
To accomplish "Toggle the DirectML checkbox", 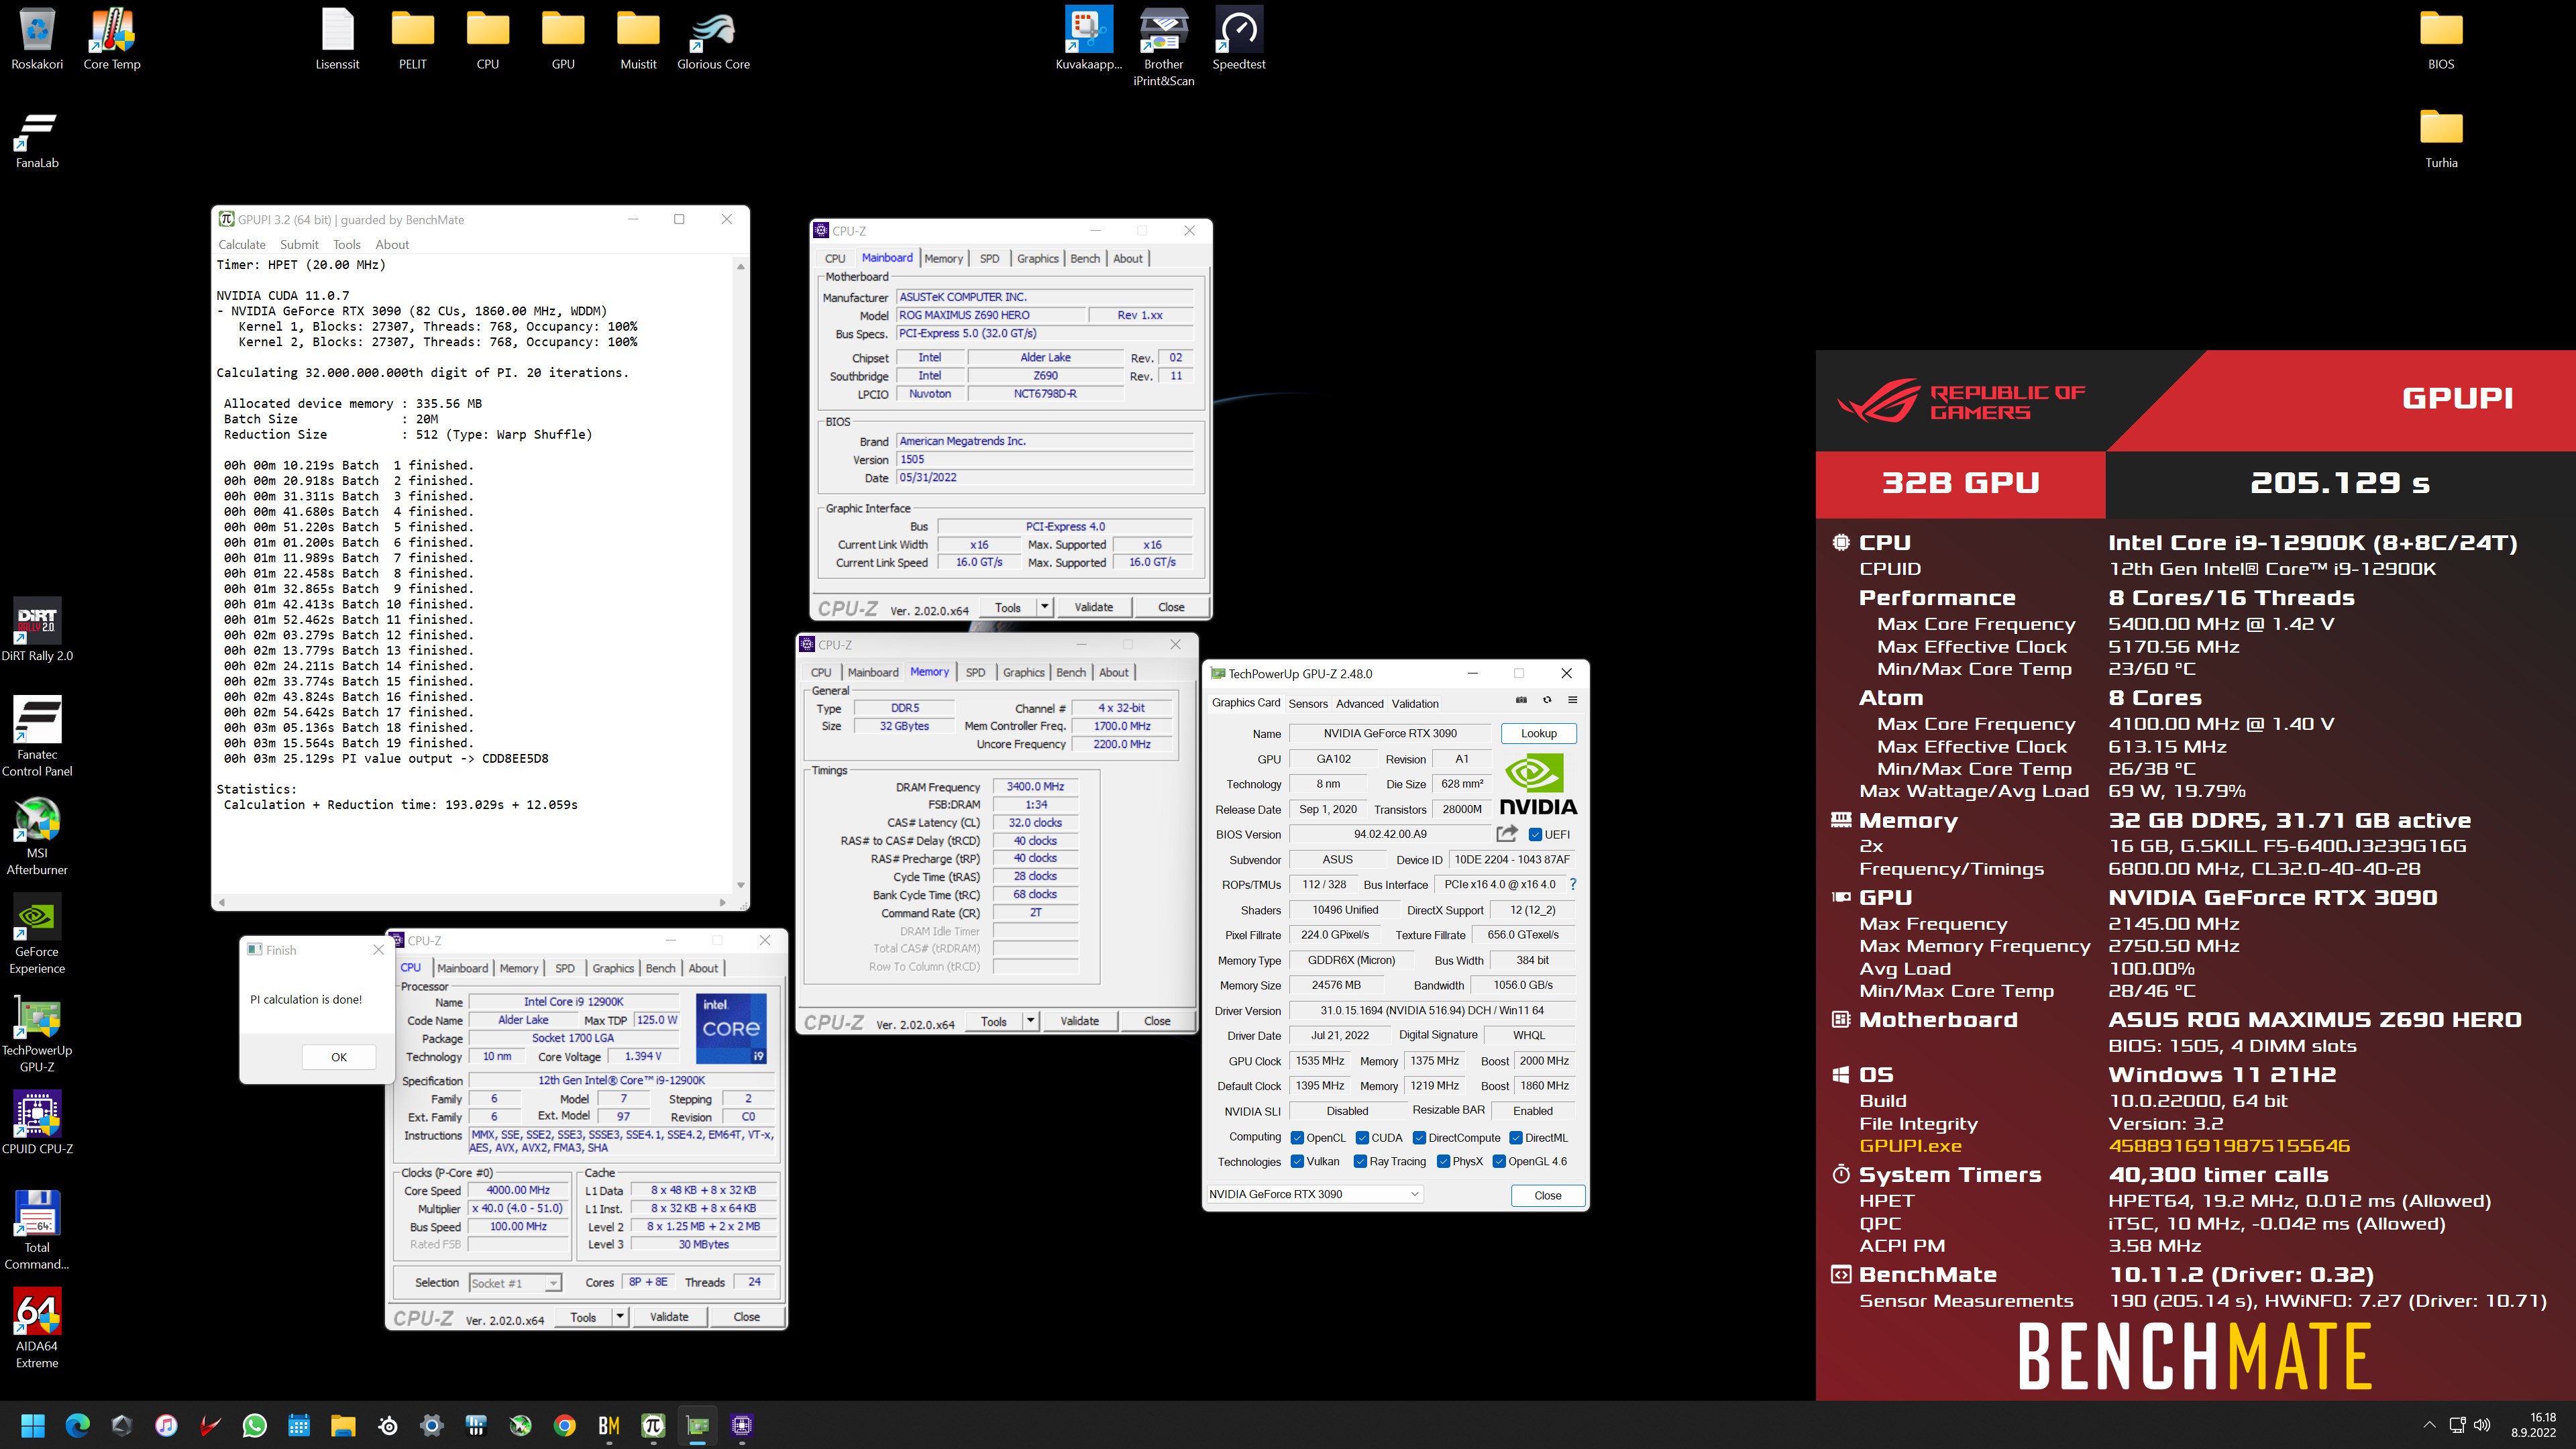I will tap(1516, 1137).
